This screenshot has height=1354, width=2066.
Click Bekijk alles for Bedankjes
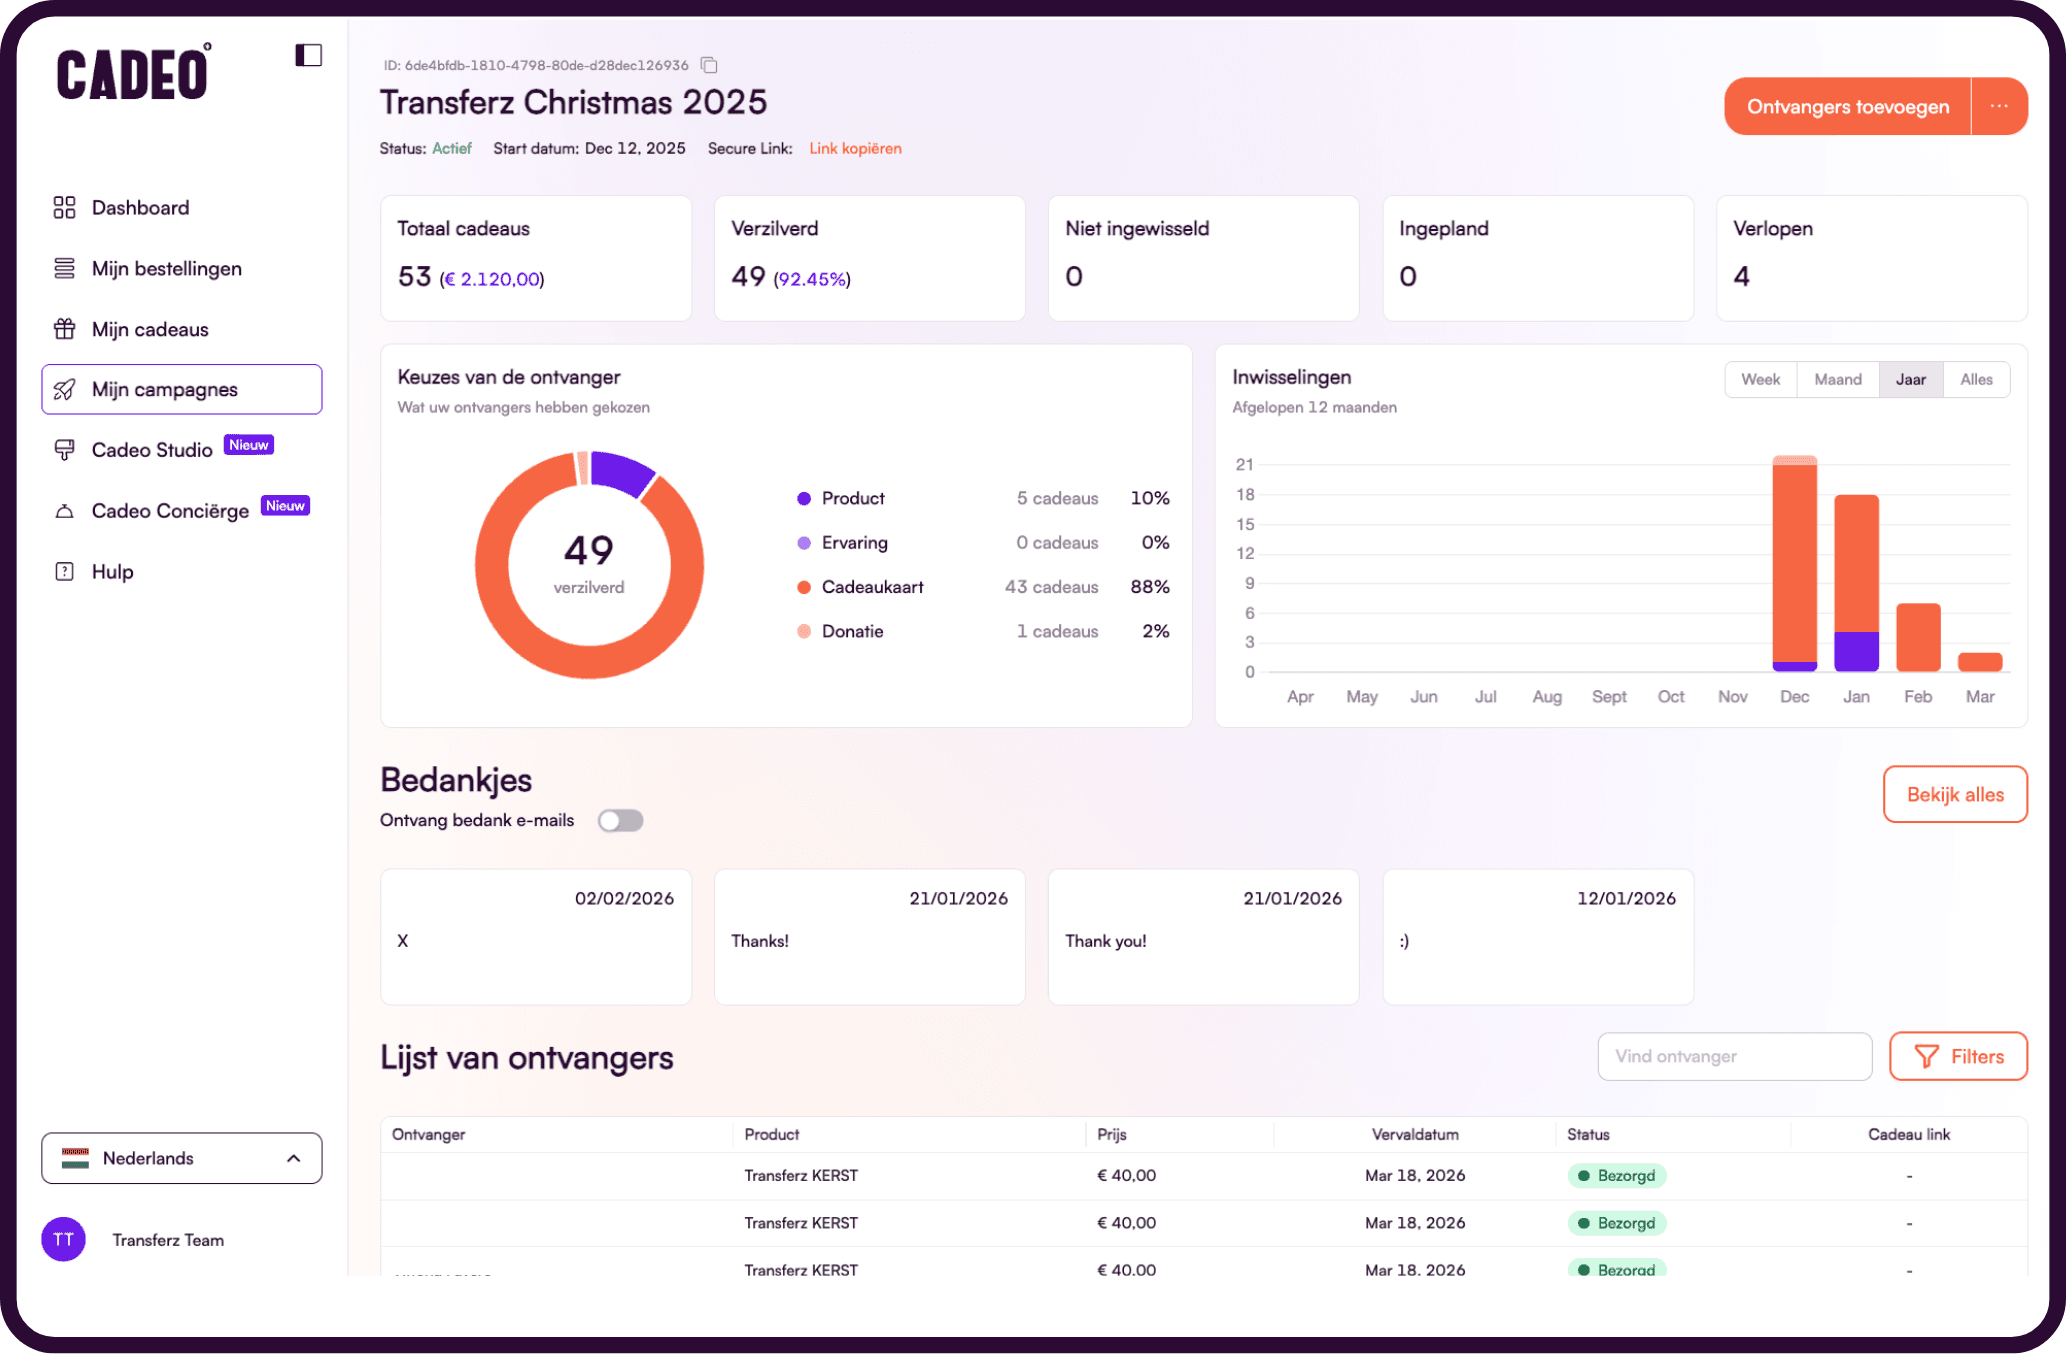[1954, 794]
